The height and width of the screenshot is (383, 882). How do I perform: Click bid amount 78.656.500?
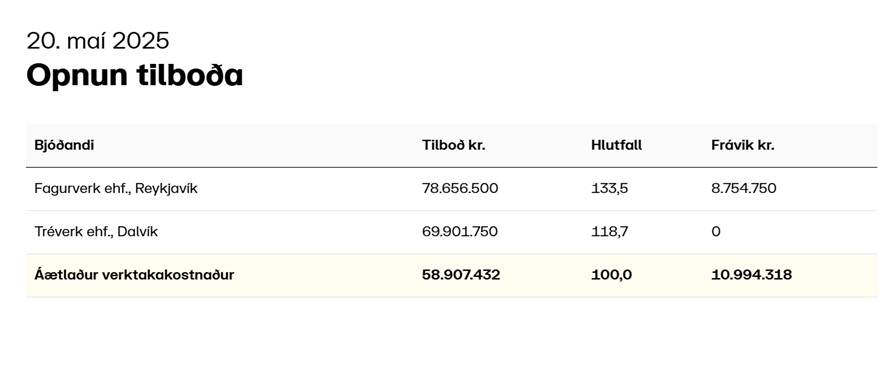click(x=460, y=188)
